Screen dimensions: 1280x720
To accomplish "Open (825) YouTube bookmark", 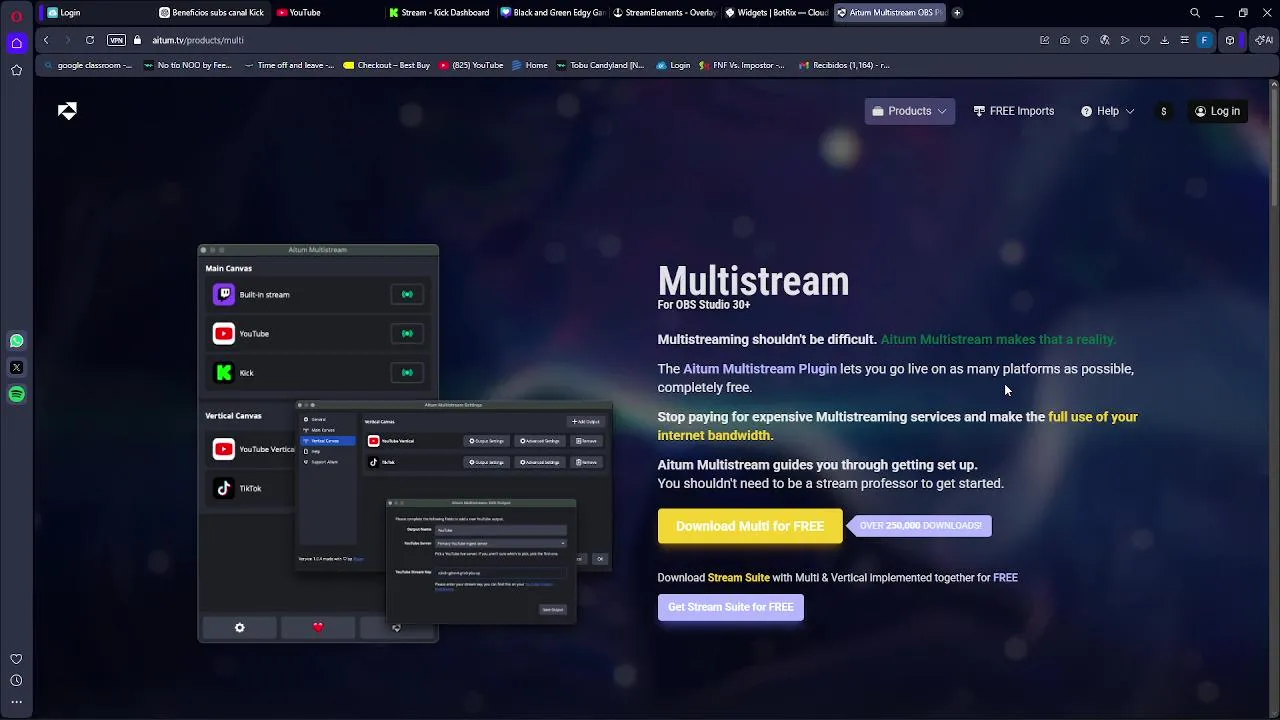I will (x=471, y=65).
